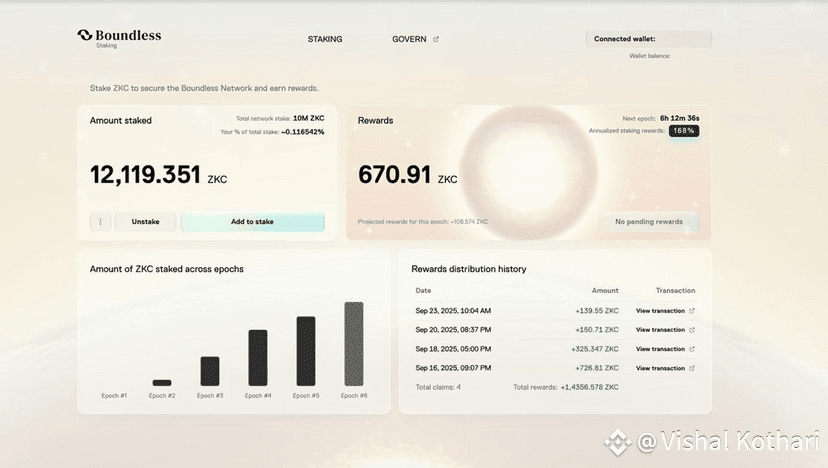Open external icon for Sep 18 transaction
Viewport: 828px width, 468px height.
[692, 349]
